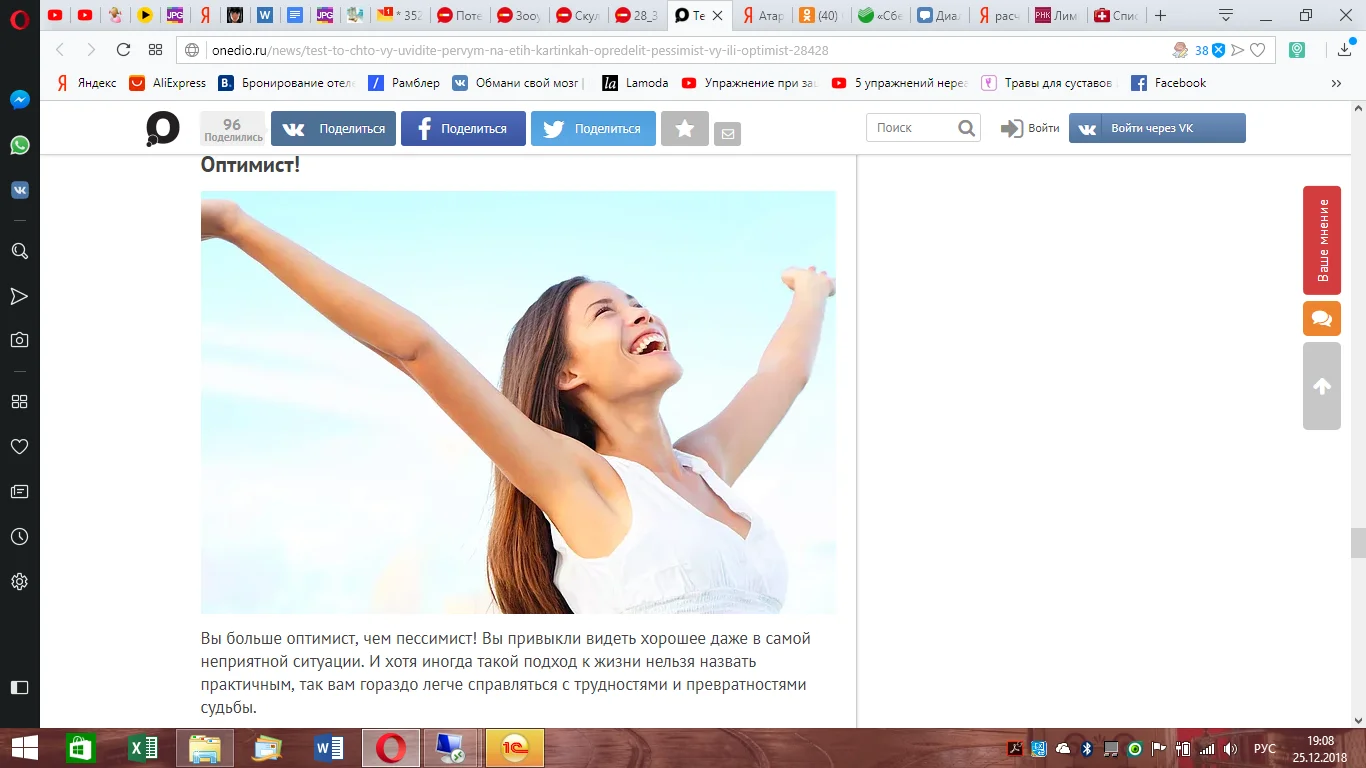The width and height of the screenshot is (1366, 768).
Task: Open Opera settings gear in sidebar
Action: (19, 582)
